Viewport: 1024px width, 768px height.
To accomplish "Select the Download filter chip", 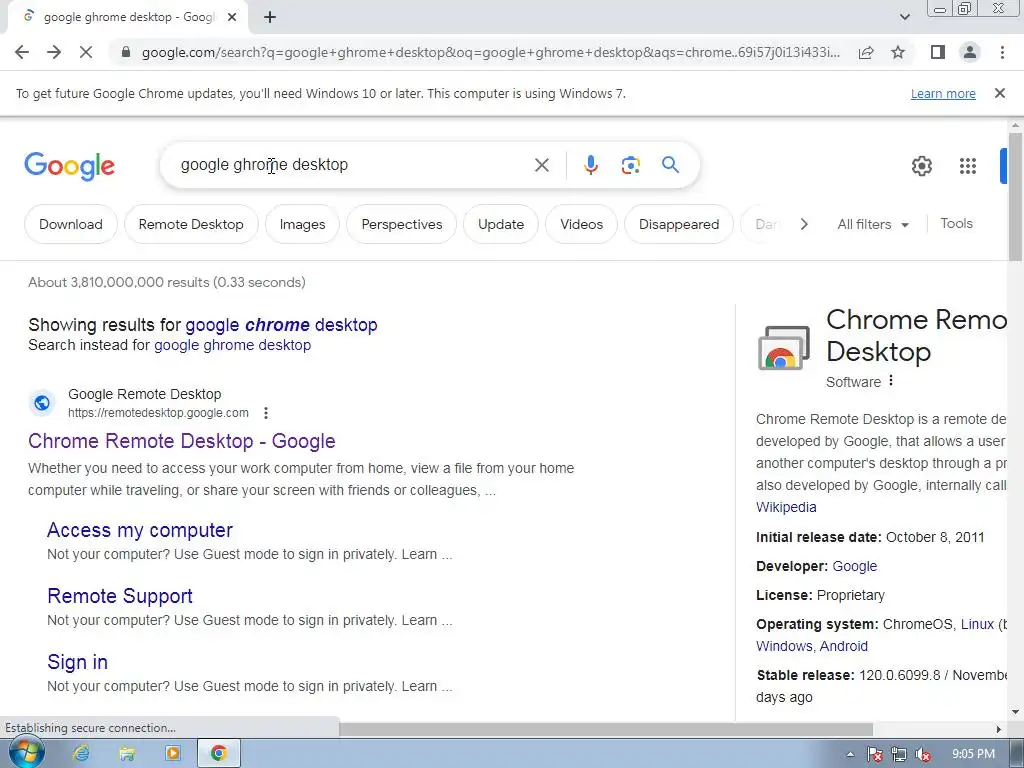I will pos(71,224).
